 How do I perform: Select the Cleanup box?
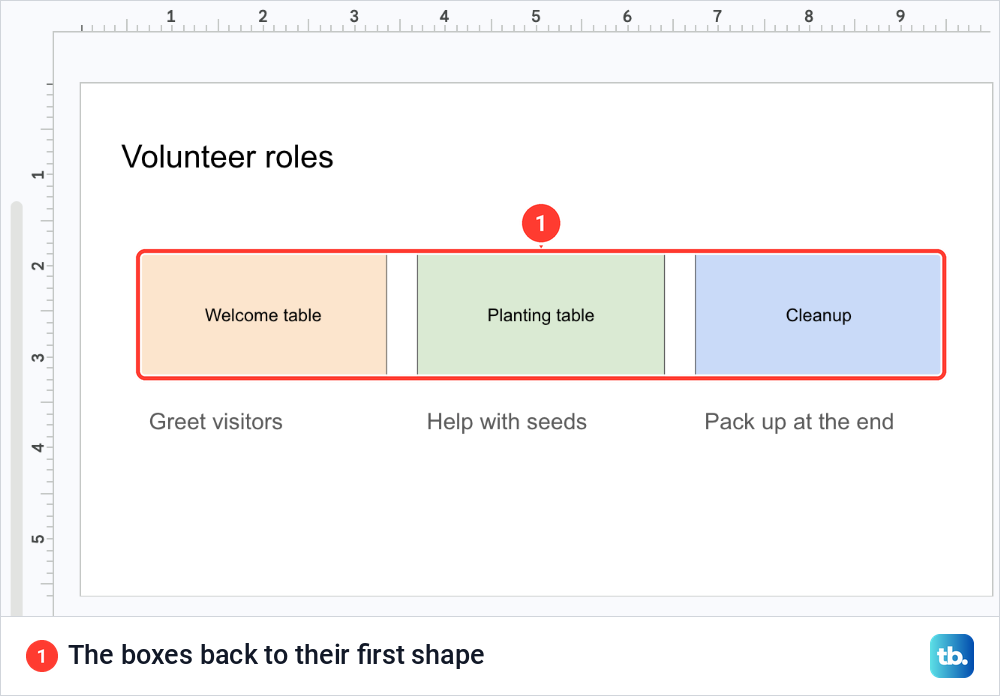point(818,315)
